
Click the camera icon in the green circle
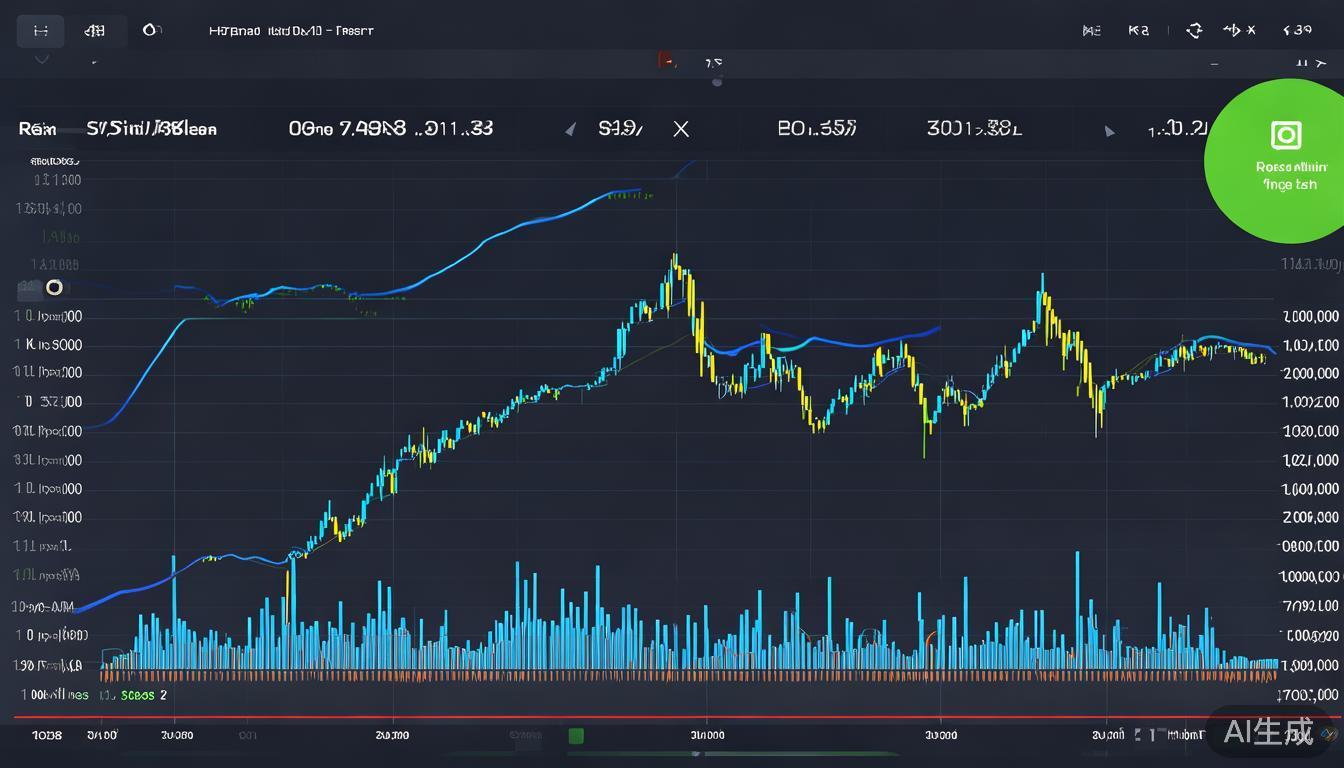(x=1285, y=135)
